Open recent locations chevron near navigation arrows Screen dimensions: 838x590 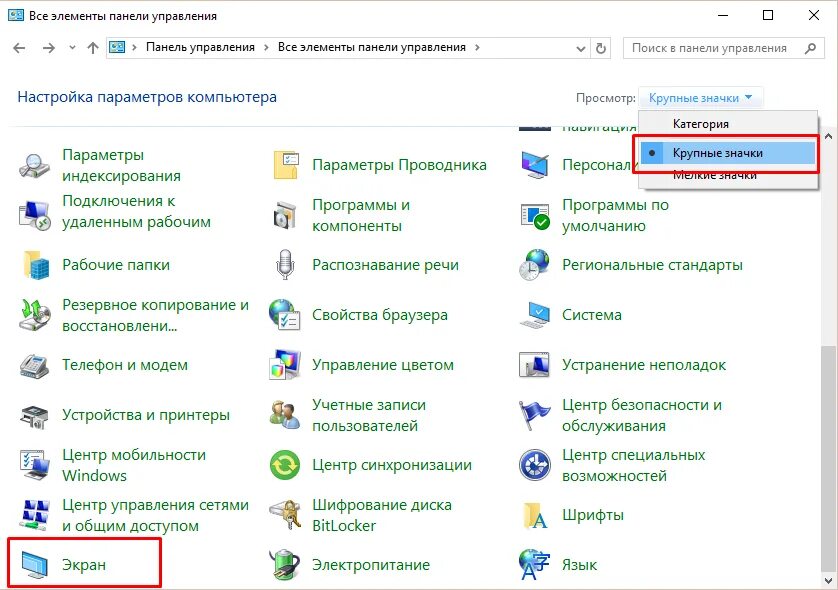click(x=71, y=46)
